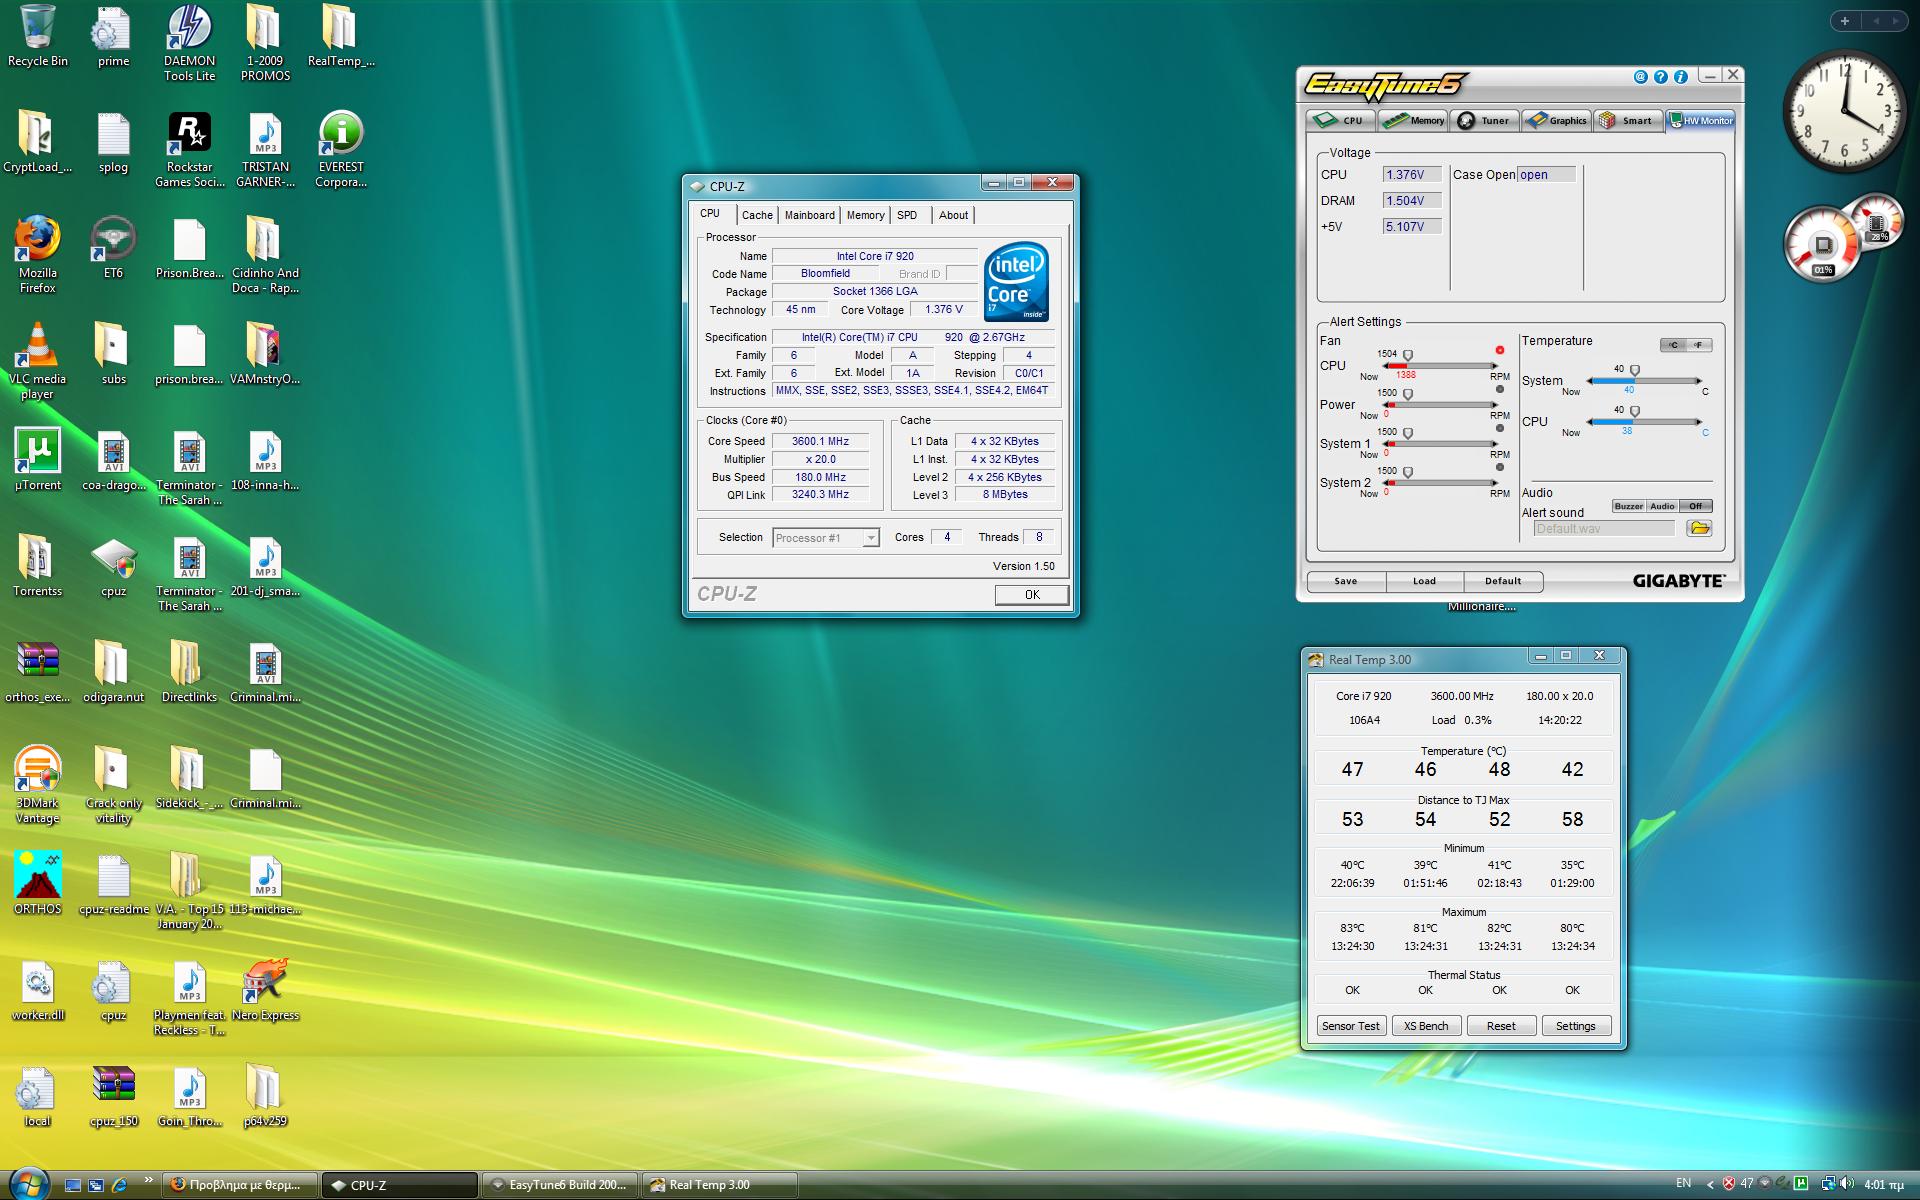Click the Default.wav alert sound field
This screenshot has width=1920, height=1200.
[1604, 528]
